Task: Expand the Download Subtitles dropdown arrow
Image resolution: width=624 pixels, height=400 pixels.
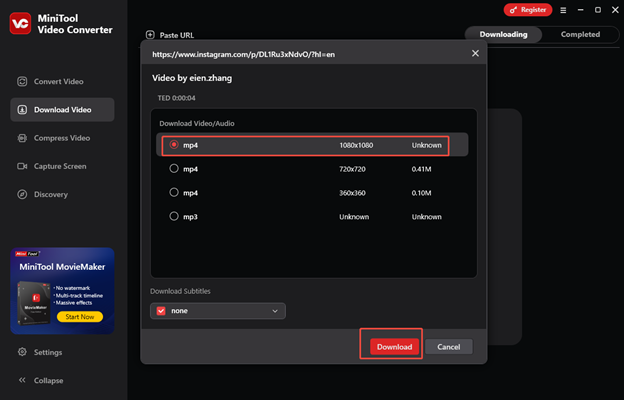Action: (x=275, y=311)
